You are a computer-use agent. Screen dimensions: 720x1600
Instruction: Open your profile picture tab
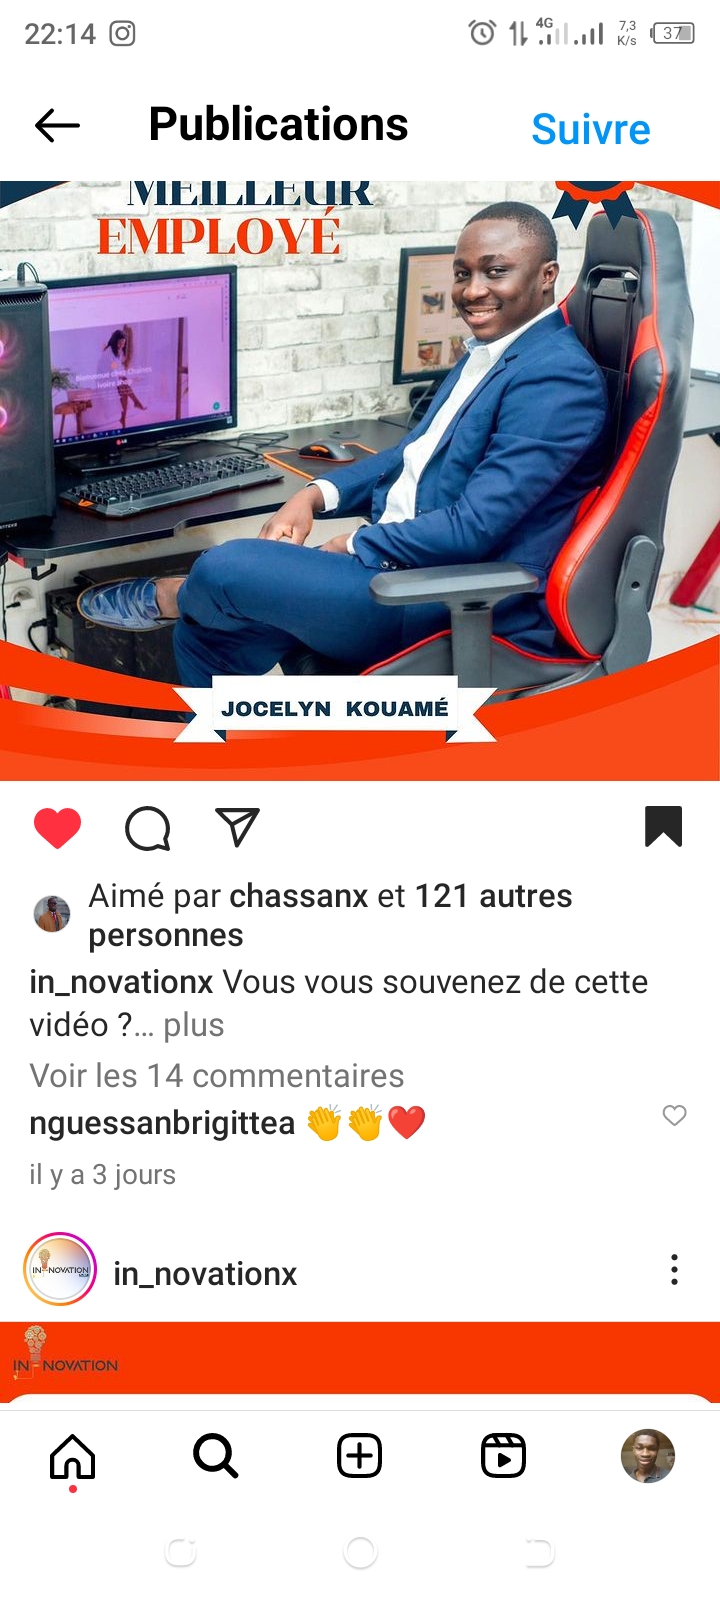pos(648,1456)
